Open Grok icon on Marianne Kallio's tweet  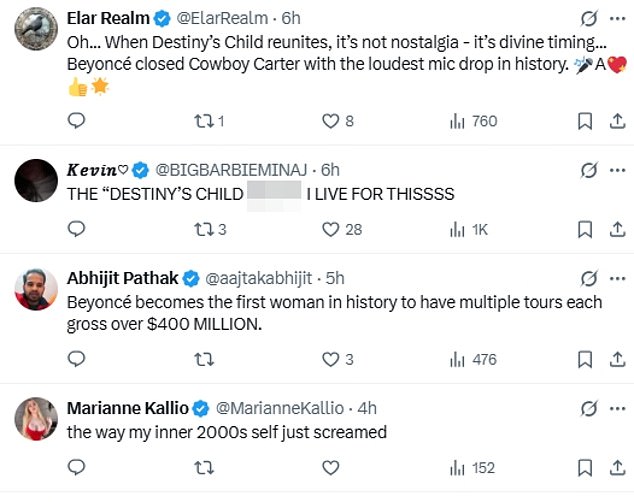tap(589, 409)
